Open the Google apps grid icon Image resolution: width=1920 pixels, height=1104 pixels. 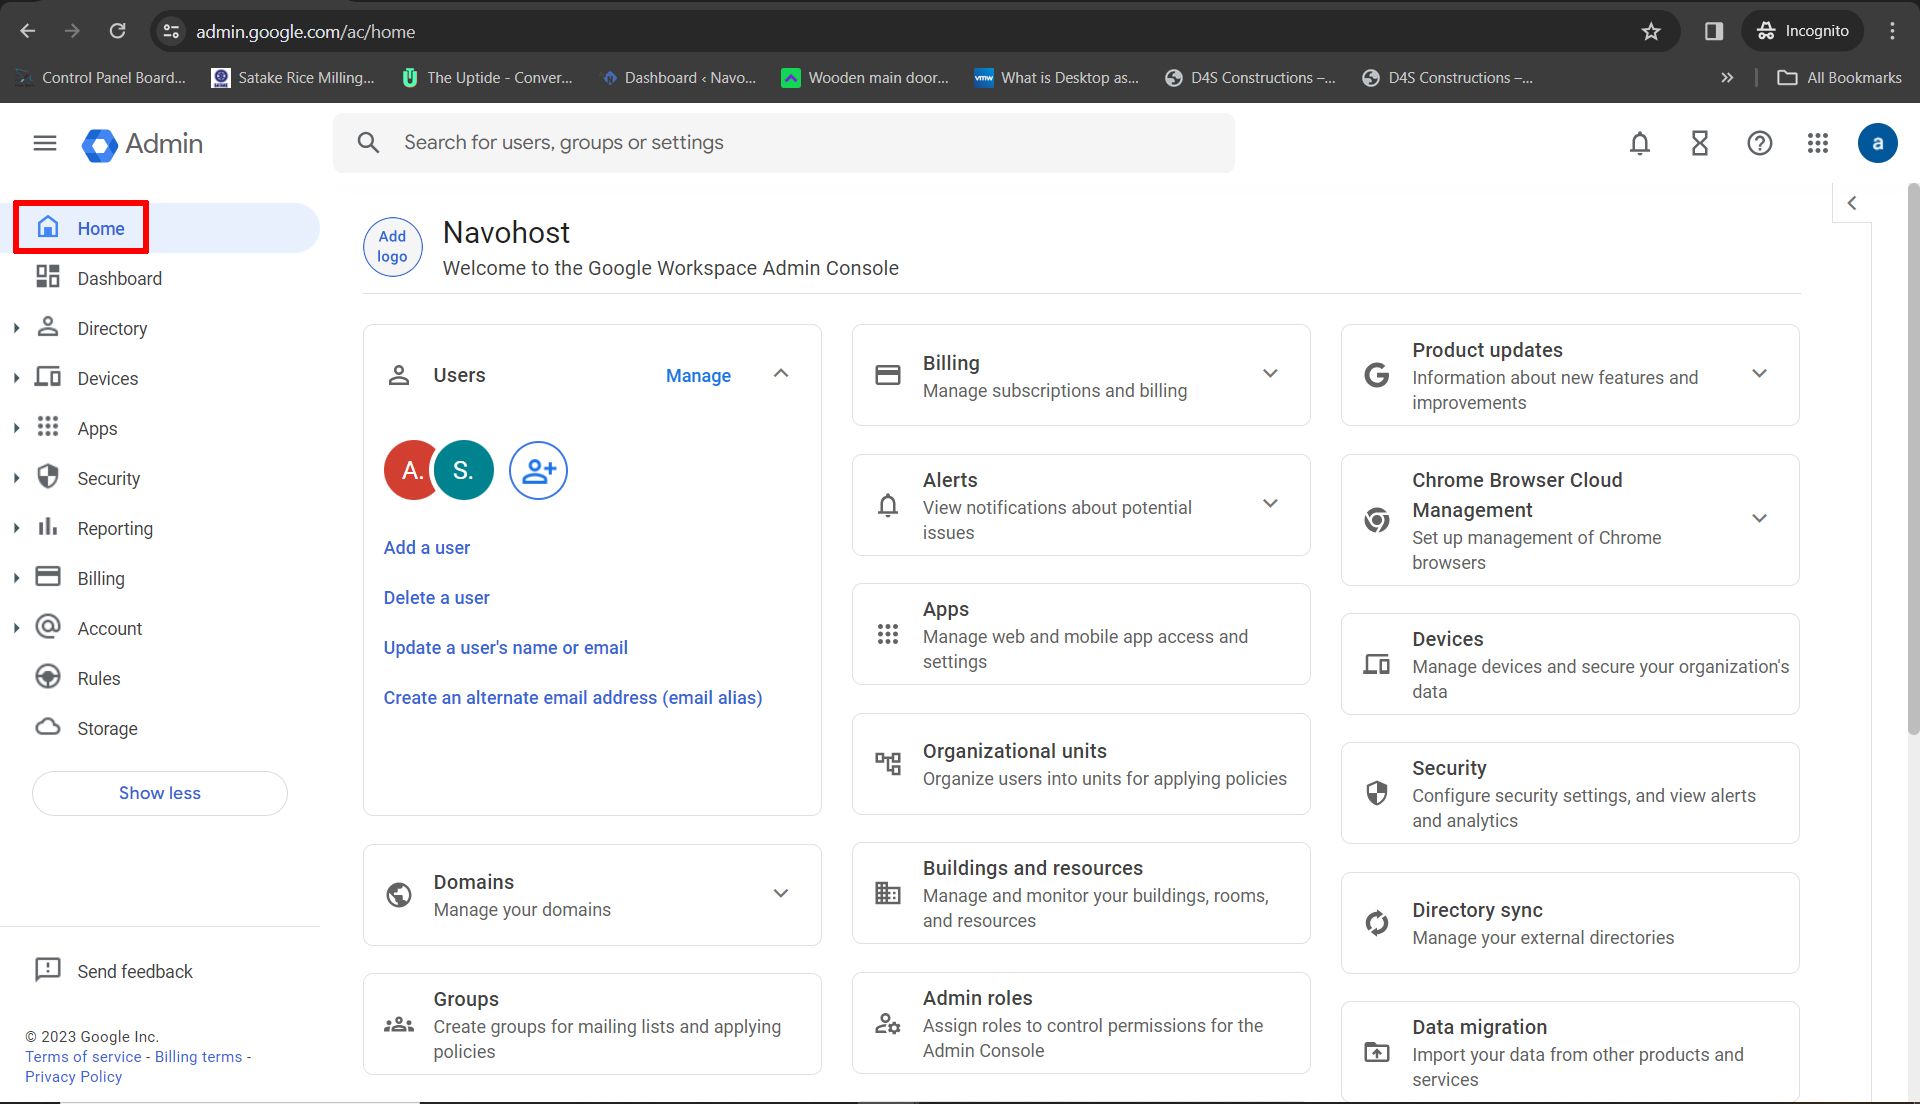pyautogui.click(x=1818, y=143)
